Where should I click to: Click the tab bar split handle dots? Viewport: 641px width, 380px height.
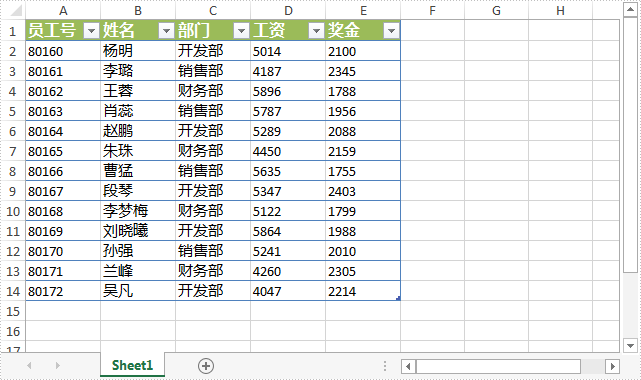pos(385,366)
